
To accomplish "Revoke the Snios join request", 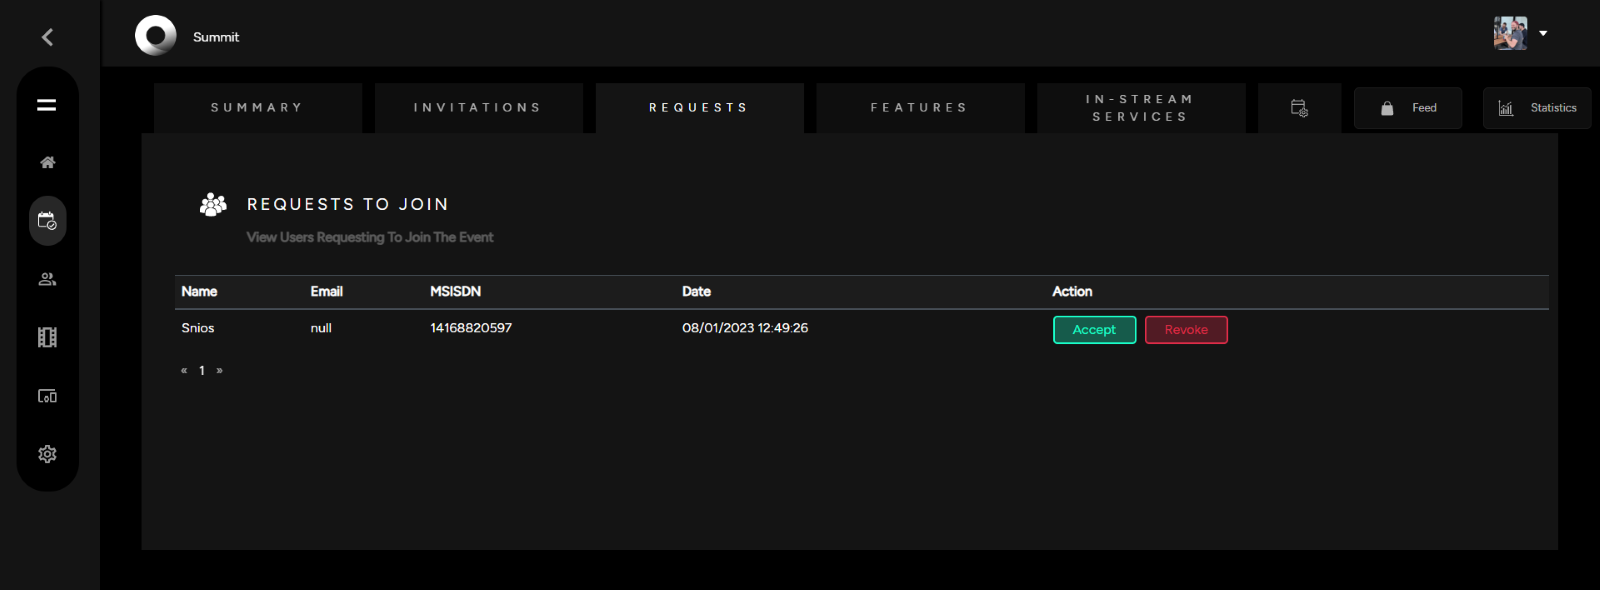I will [x=1186, y=330].
